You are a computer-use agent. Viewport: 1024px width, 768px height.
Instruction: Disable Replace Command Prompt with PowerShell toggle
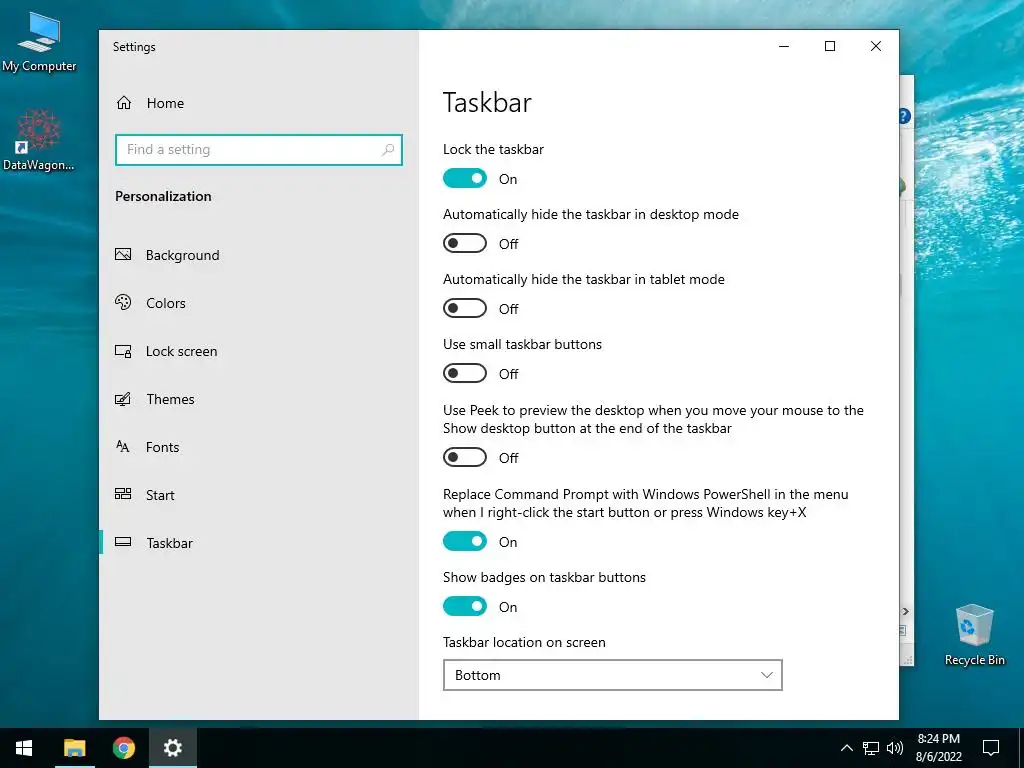point(465,541)
